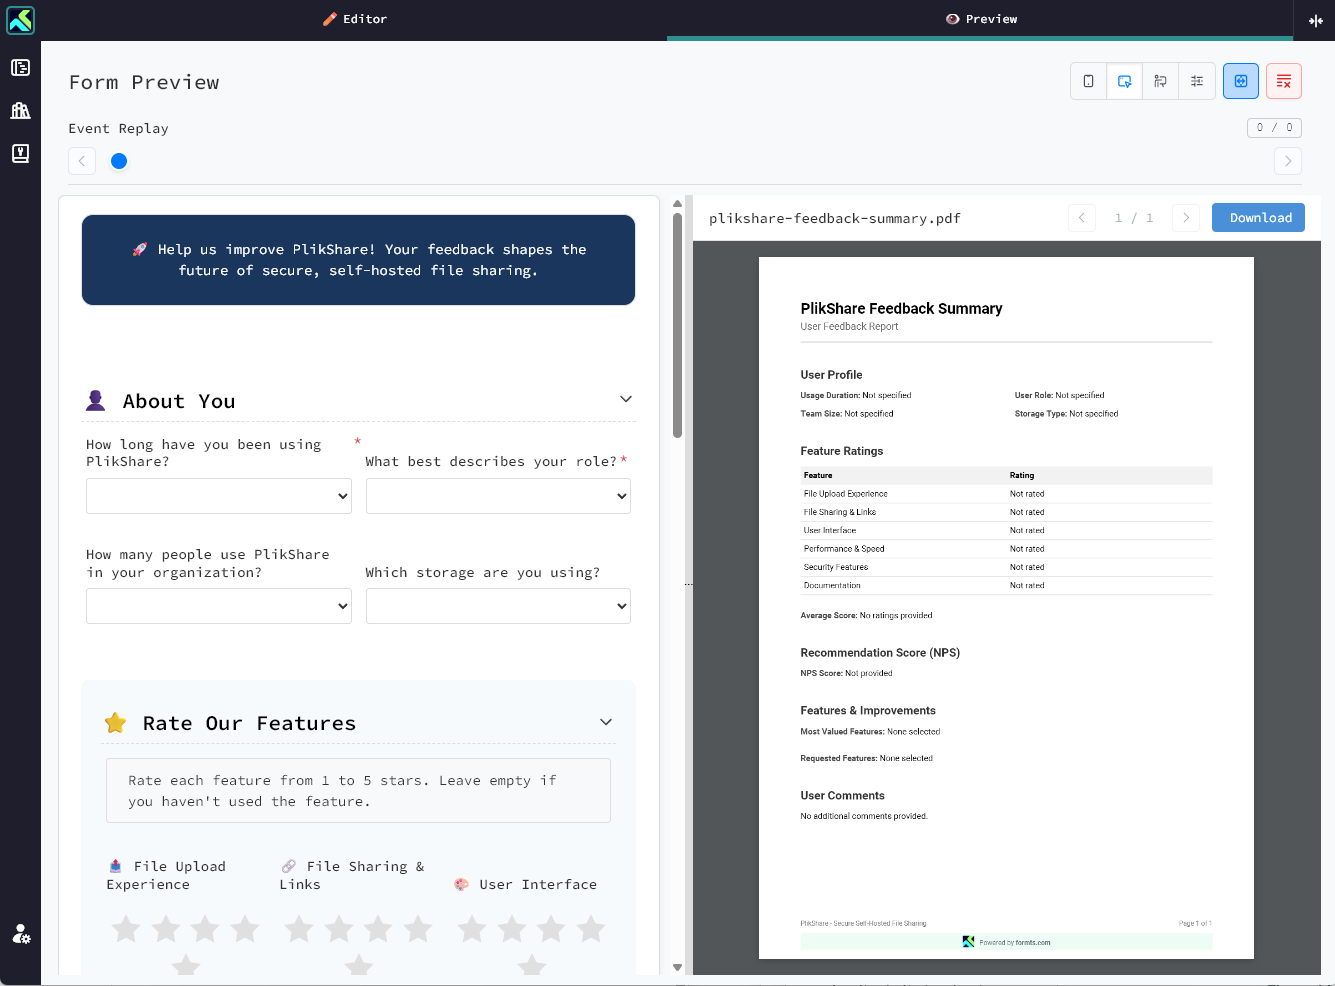Screen dimensions: 1335x986
Task: Open the PlikShare usage duration dropdown
Action: point(218,495)
